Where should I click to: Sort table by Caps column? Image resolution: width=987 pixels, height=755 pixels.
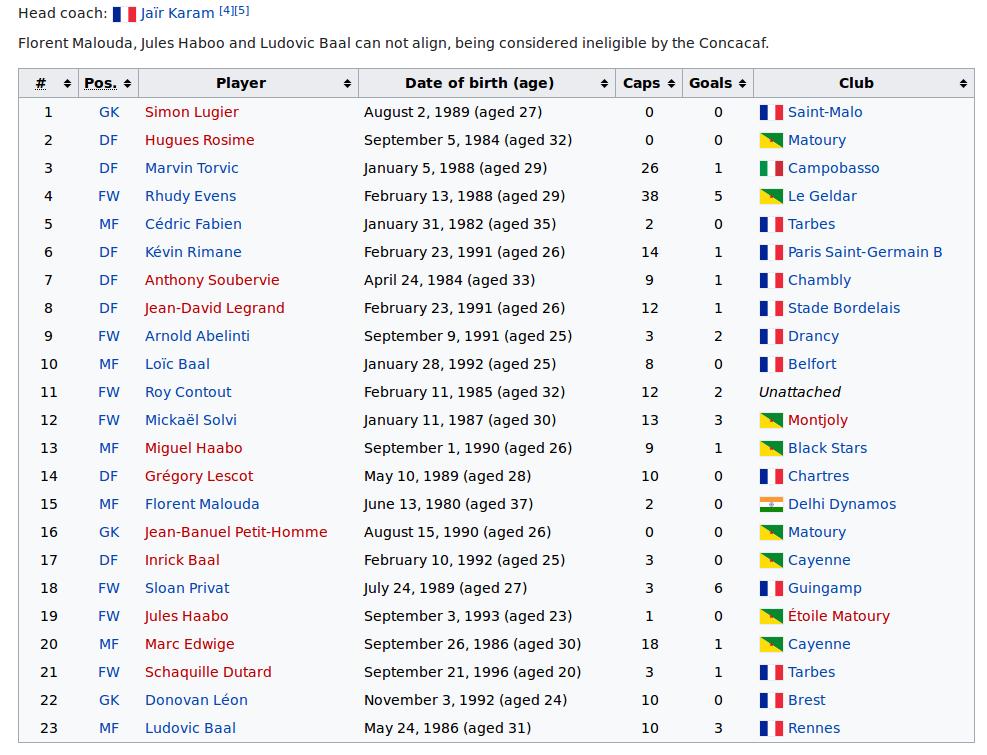pos(648,83)
